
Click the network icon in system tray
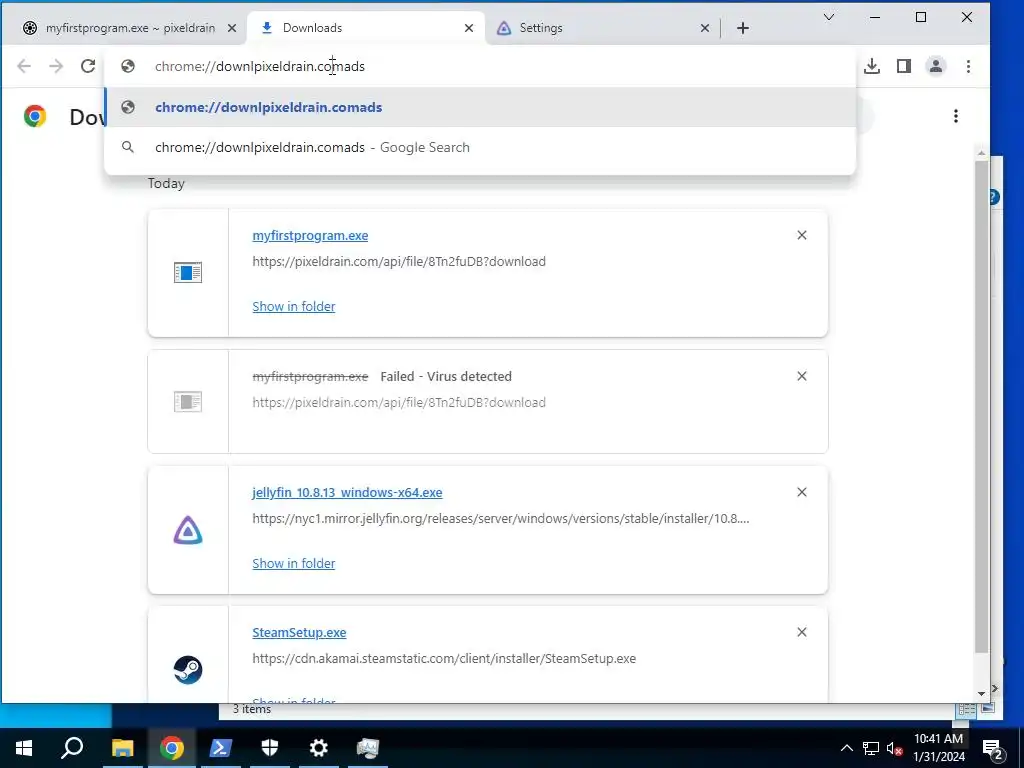[871, 748]
